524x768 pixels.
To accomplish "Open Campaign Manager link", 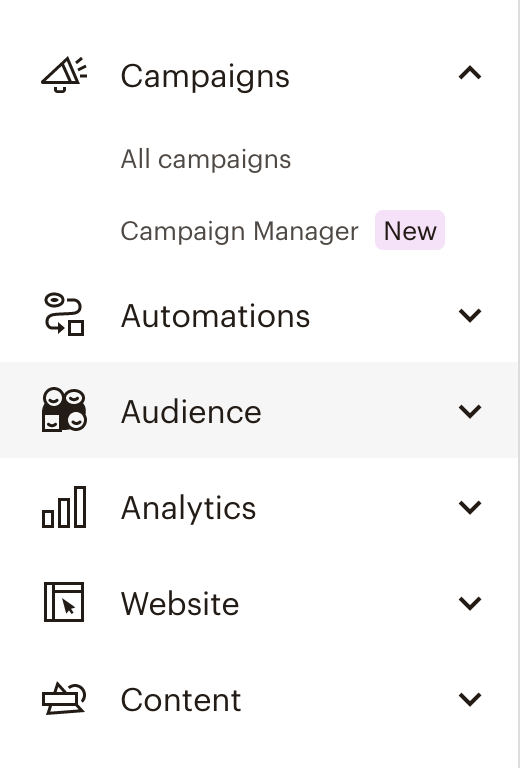I will 239,231.
